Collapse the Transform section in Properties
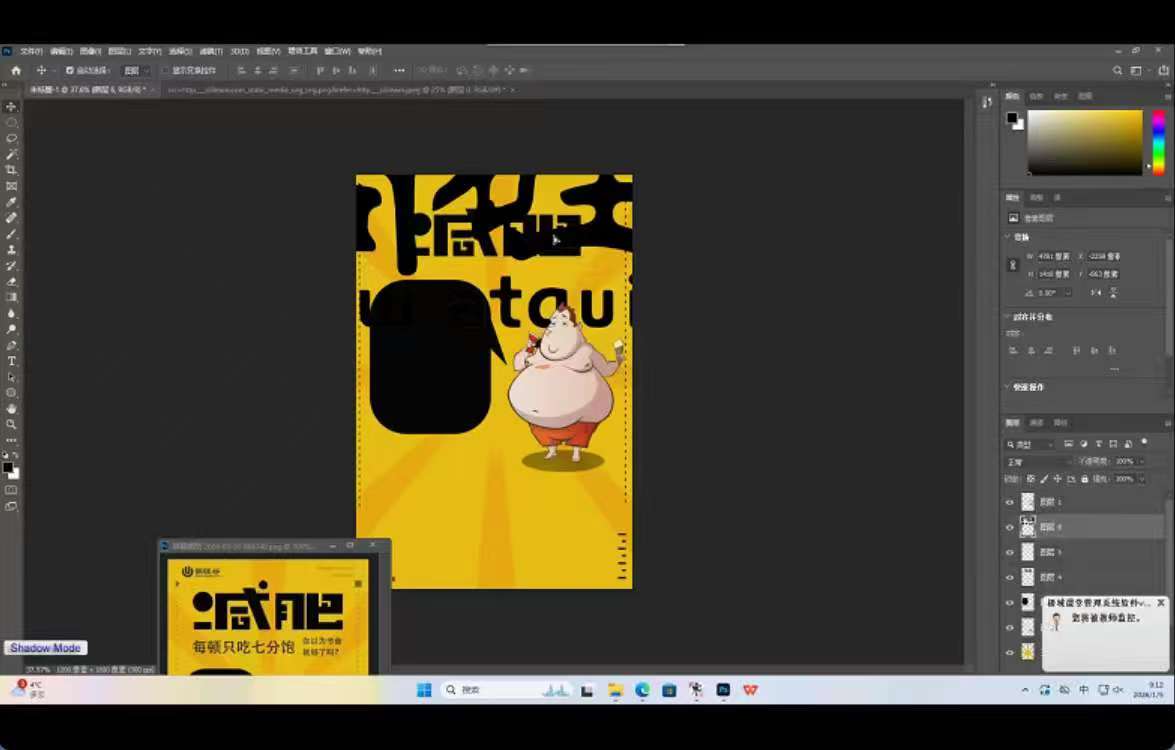This screenshot has width=1175, height=750. point(1007,237)
